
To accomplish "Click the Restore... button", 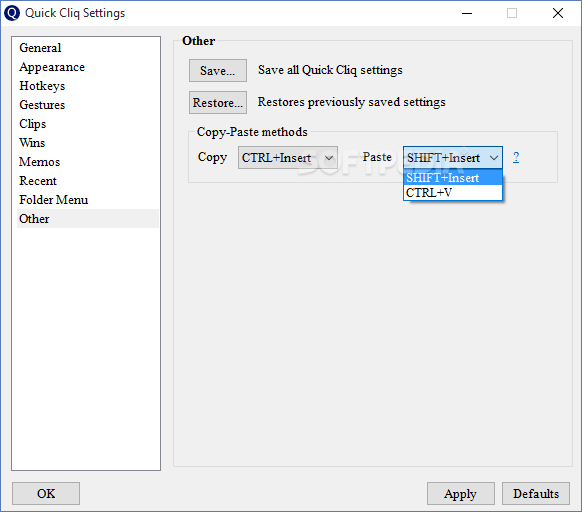I will [x=218, y=102].
